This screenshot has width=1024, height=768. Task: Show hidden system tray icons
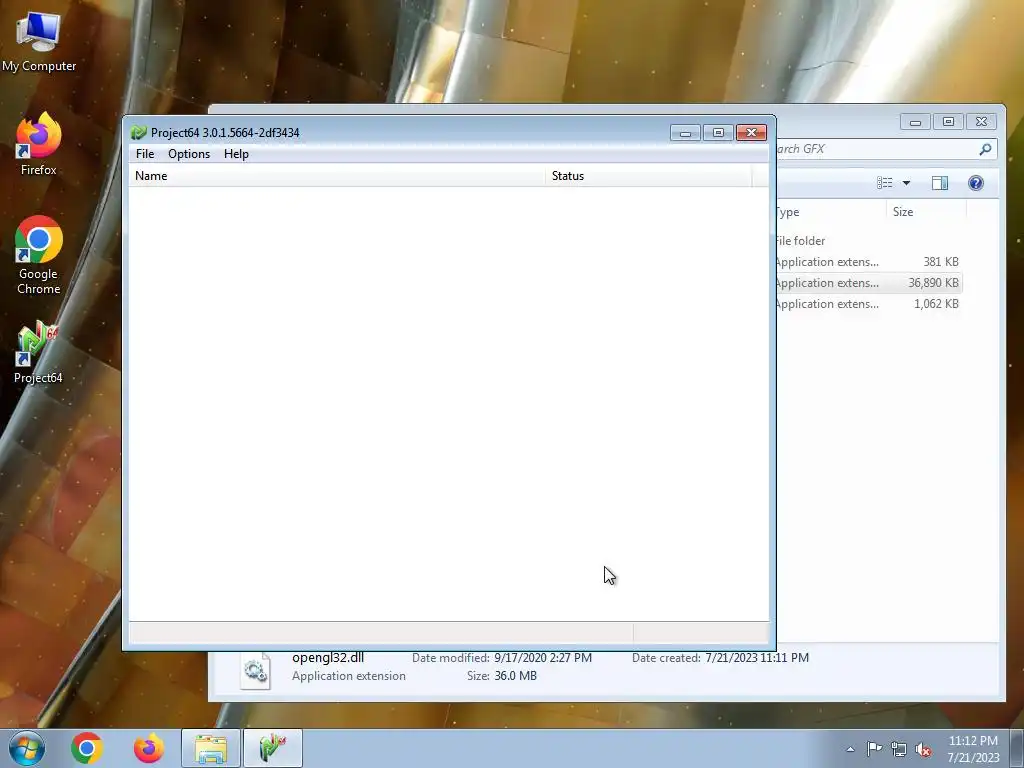point(850,749)
